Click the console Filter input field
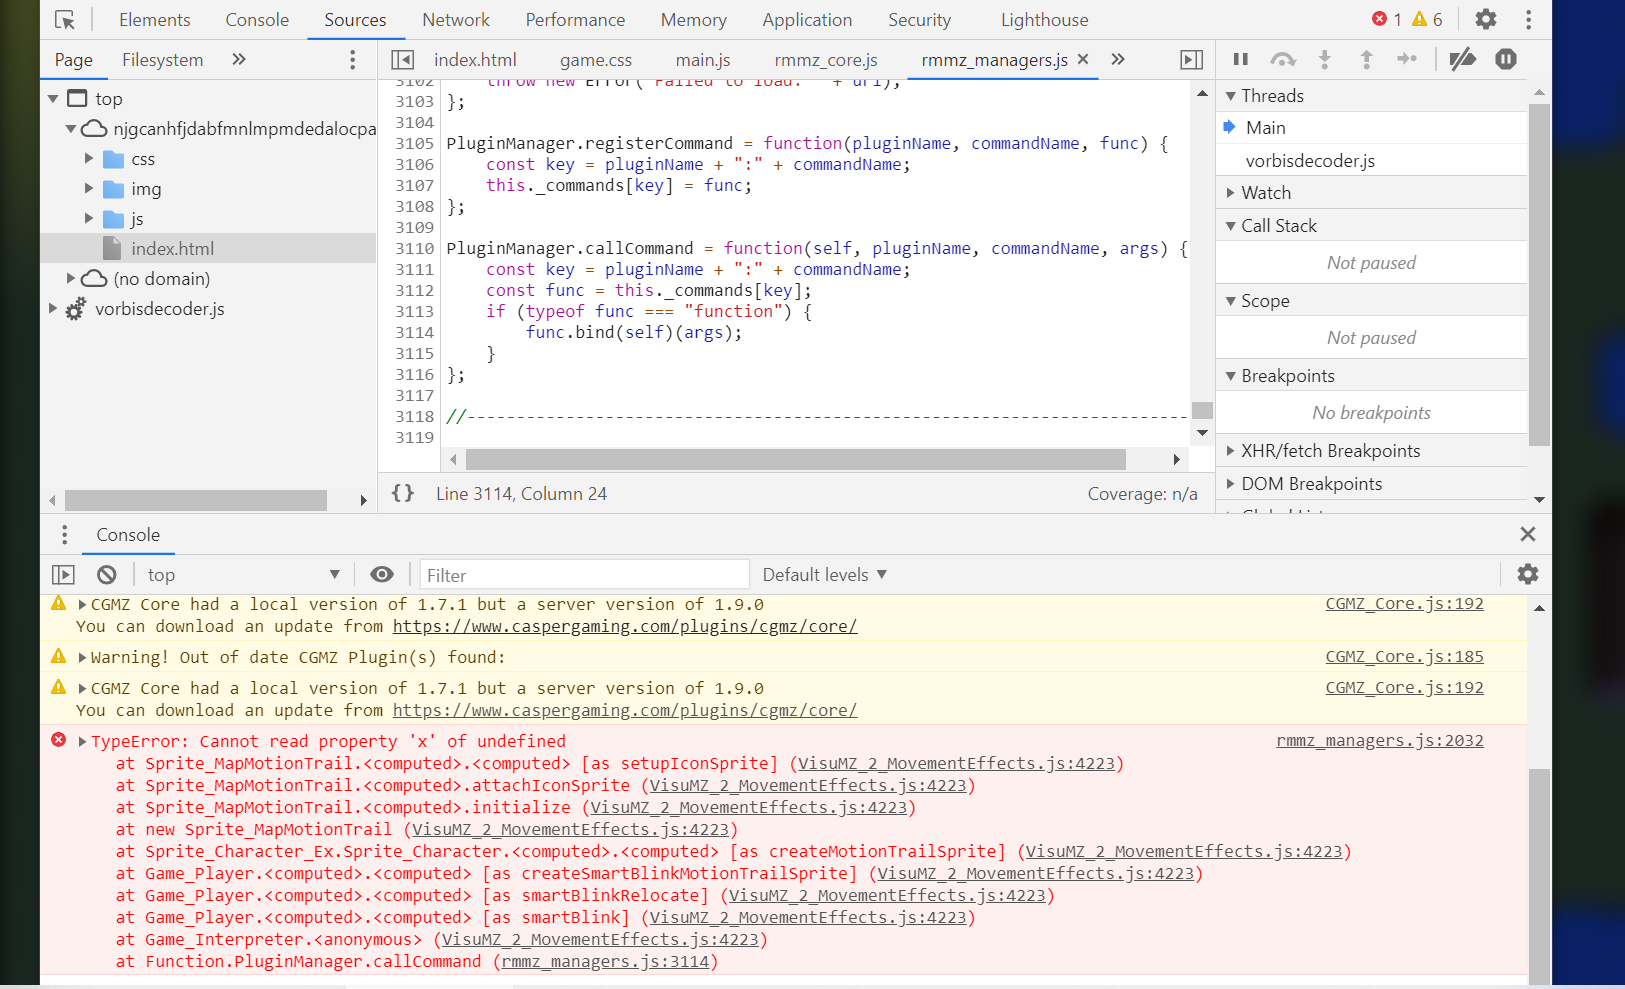The width and height of the screenshot is (1625, 989). (x=585, y=575)
